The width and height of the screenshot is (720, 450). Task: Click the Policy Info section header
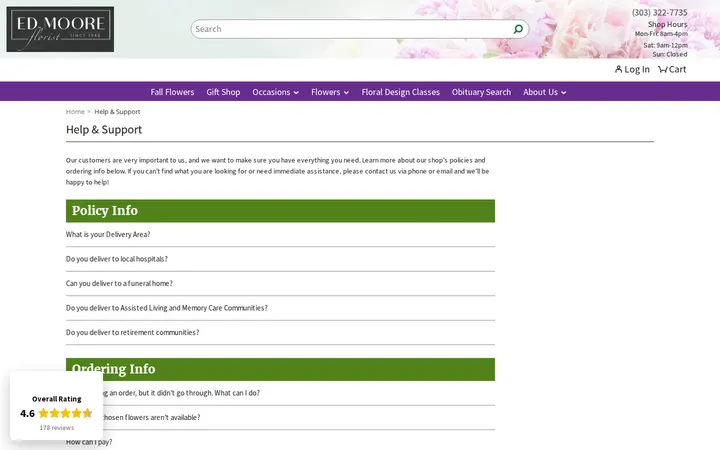(280, 211)
